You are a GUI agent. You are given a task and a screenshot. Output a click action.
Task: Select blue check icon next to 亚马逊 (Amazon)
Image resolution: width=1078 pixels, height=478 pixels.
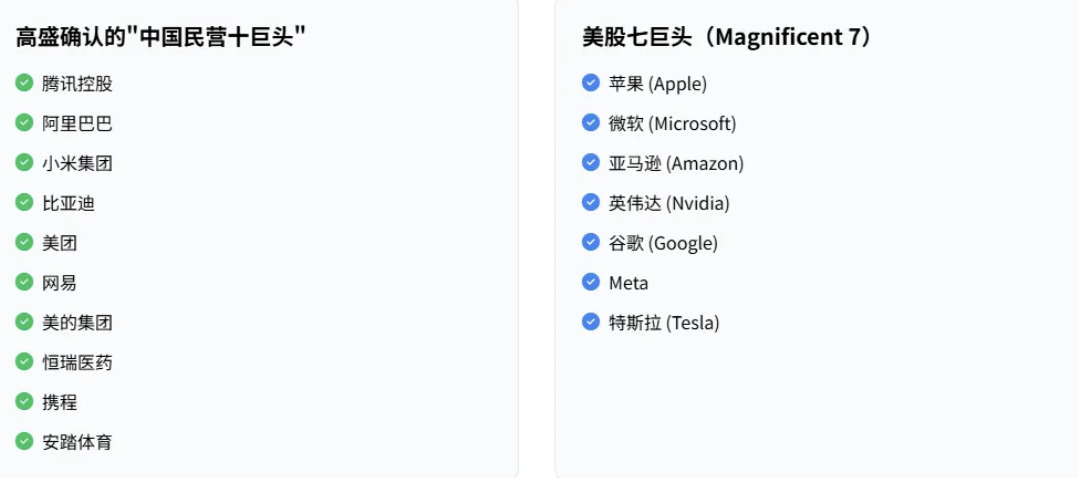click(591, 163)
